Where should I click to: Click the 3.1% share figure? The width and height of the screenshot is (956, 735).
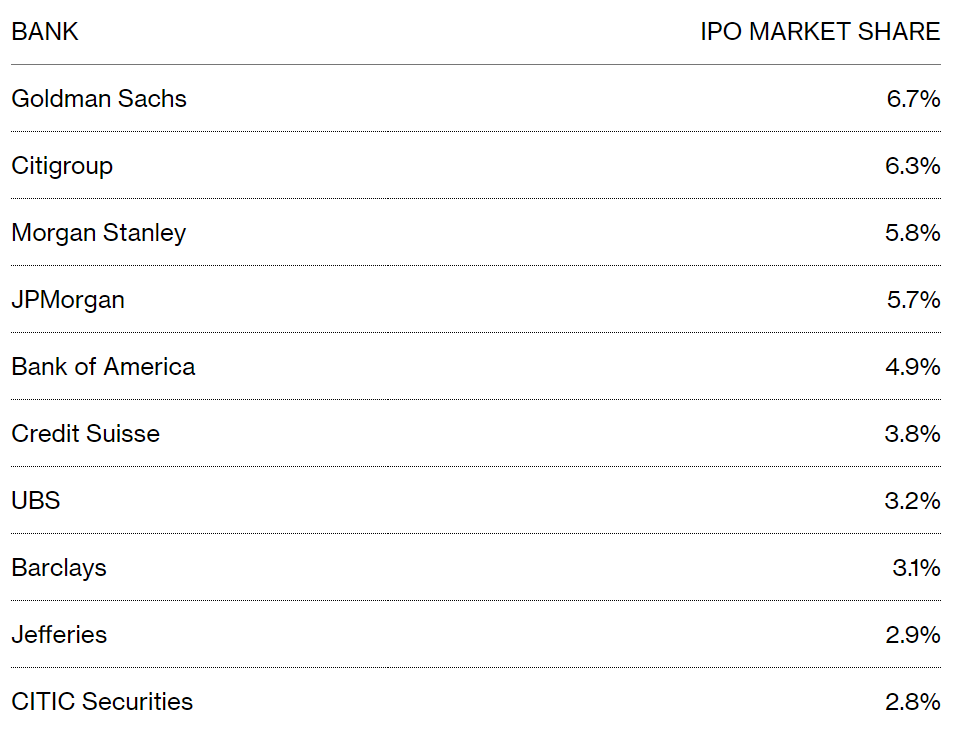[916, 568]
